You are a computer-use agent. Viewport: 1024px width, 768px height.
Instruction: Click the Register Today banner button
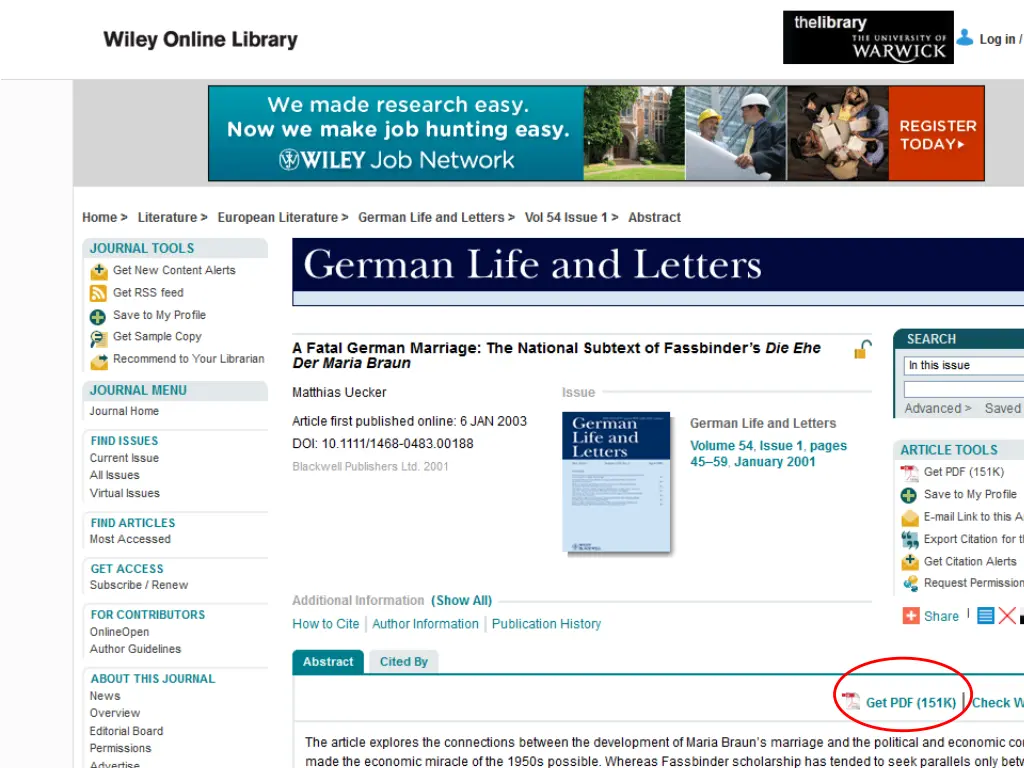pyautogui.click(x=936, y=134)
